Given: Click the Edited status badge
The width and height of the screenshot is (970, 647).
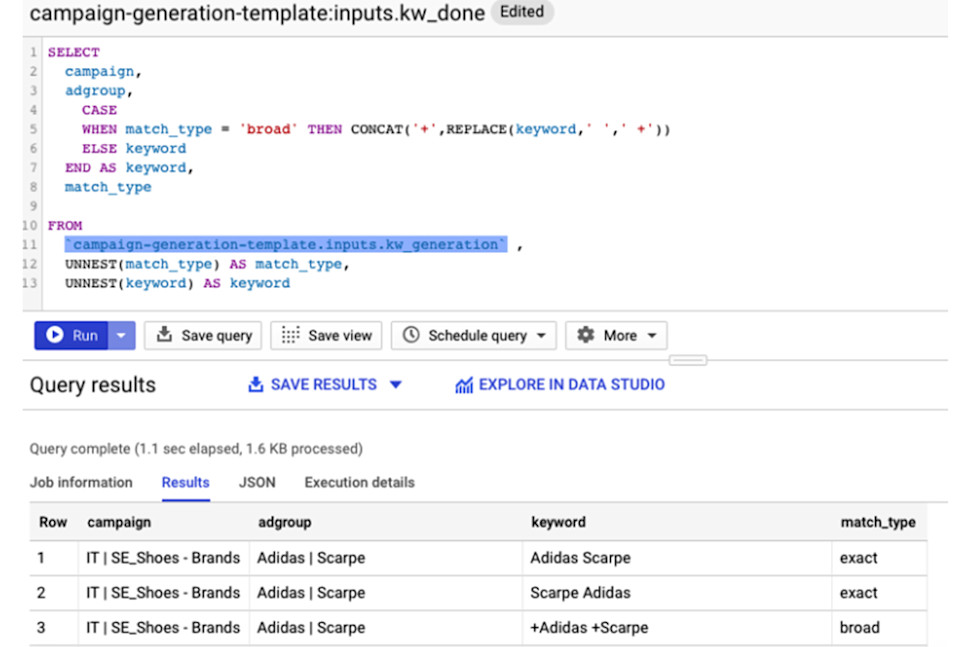Looking at the screenshot, I should click(x=522, y=12).
